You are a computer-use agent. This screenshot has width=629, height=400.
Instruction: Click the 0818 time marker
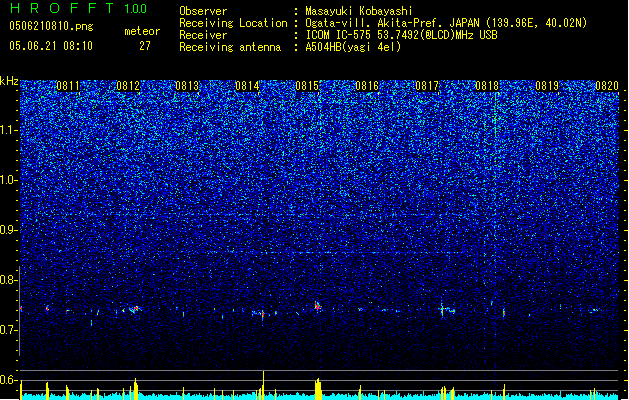click(487, 86)
